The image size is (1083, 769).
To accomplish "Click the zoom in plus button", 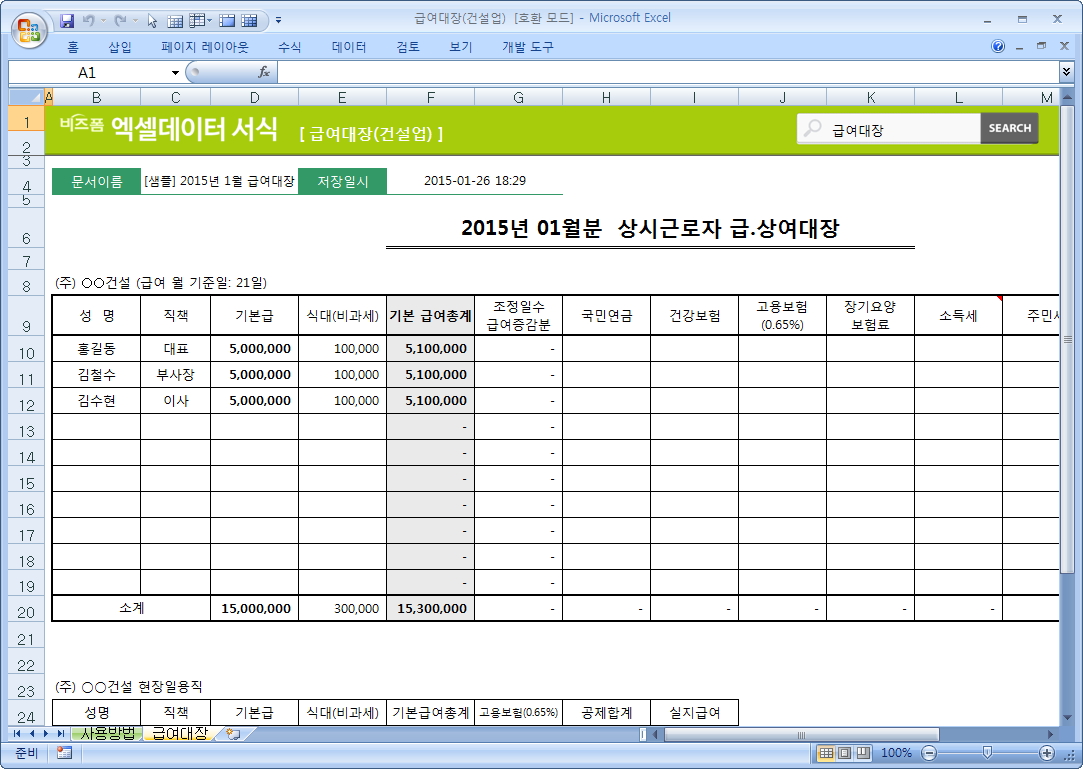I will (x=1047, y=753).
